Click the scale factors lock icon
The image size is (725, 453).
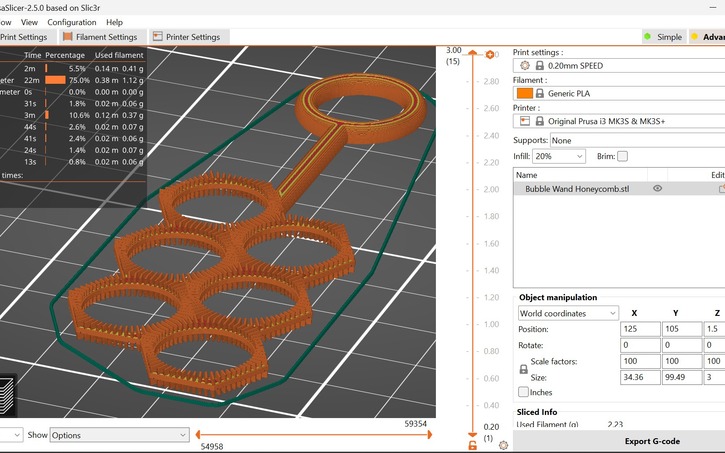point(523,369)
